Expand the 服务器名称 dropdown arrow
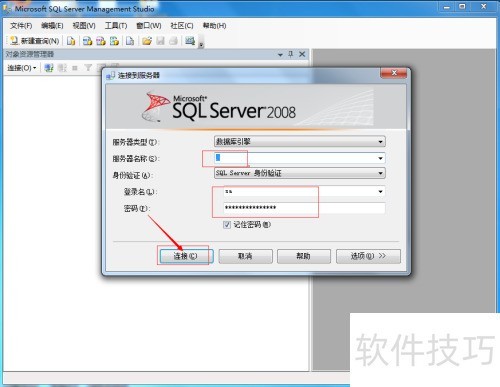This screenshot has height=387, width=500. pos(380,158)
